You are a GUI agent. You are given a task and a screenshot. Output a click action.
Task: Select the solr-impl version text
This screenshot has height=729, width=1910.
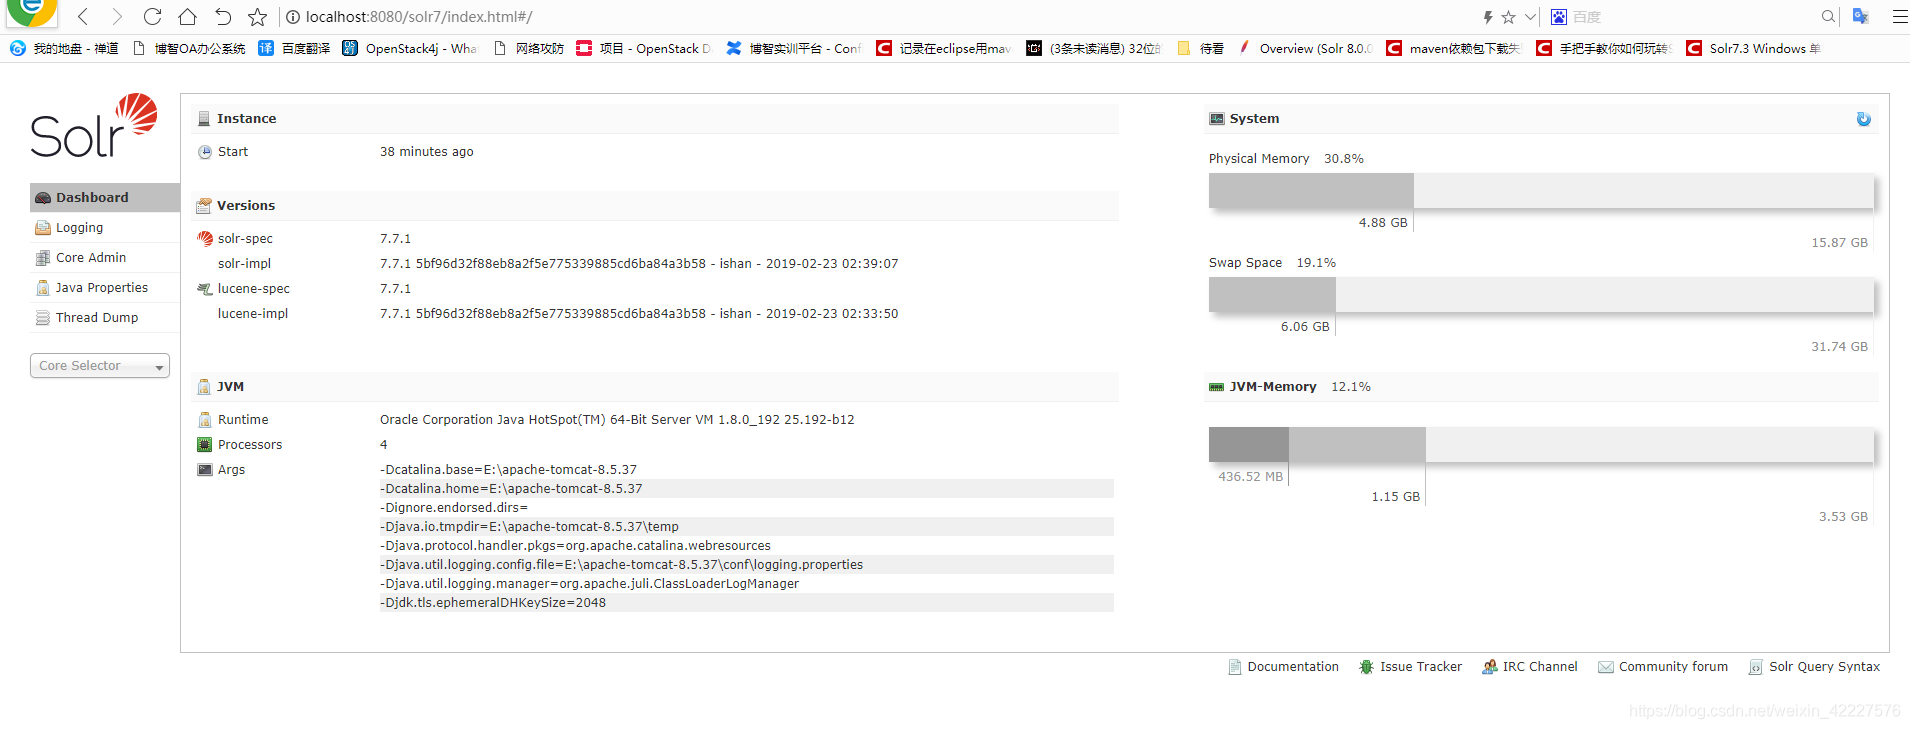coord(639,264)
